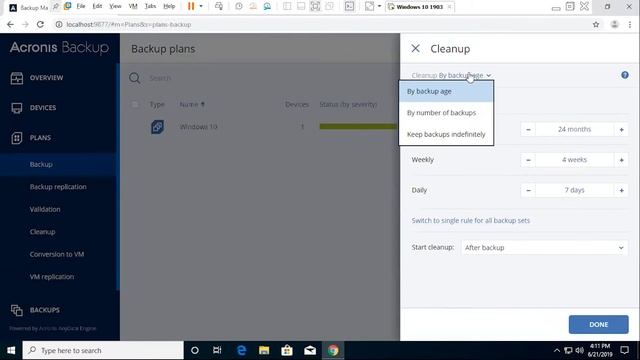Tick the select-all checkbox in plans table
Image resolution: width=640 pixels, height=360 pixels.
[x=134, y=104]
